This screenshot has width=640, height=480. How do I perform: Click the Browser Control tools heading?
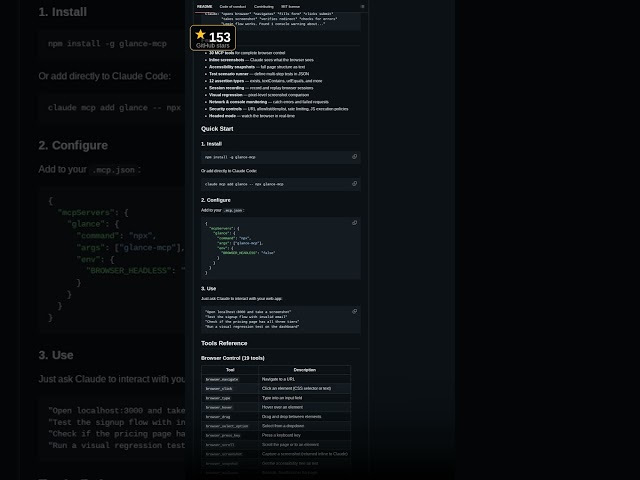click(x=233, y=358)
